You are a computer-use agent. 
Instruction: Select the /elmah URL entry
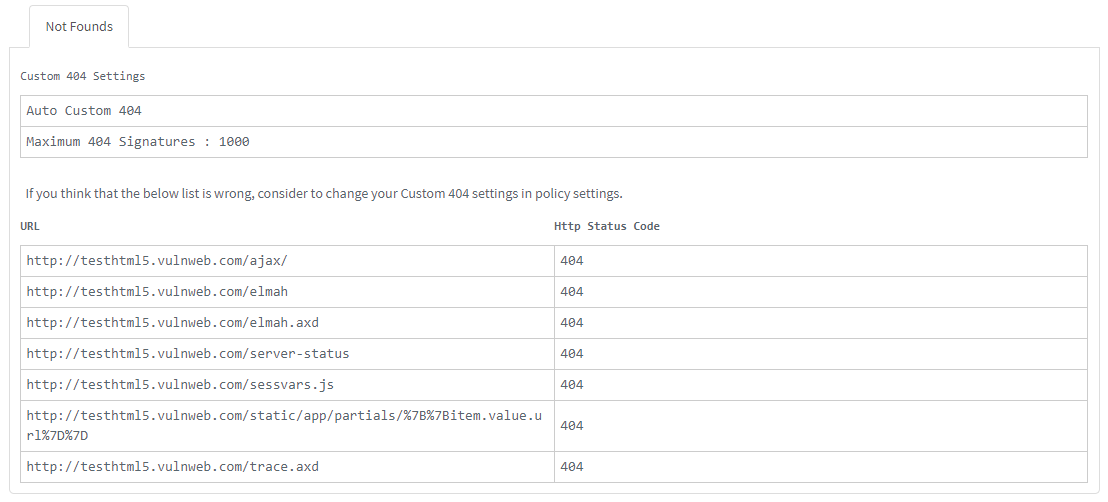pyautogui.click(x=157, y=292)
